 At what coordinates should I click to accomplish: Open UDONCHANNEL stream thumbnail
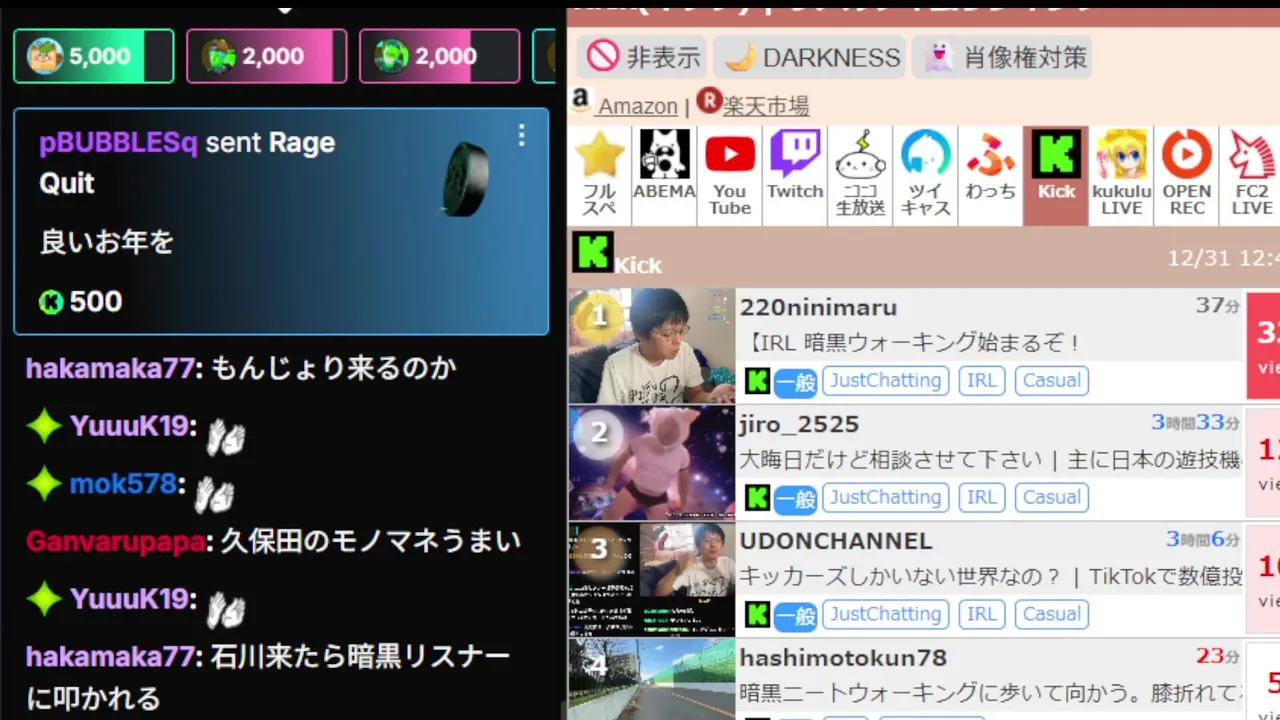pos(652,580)
